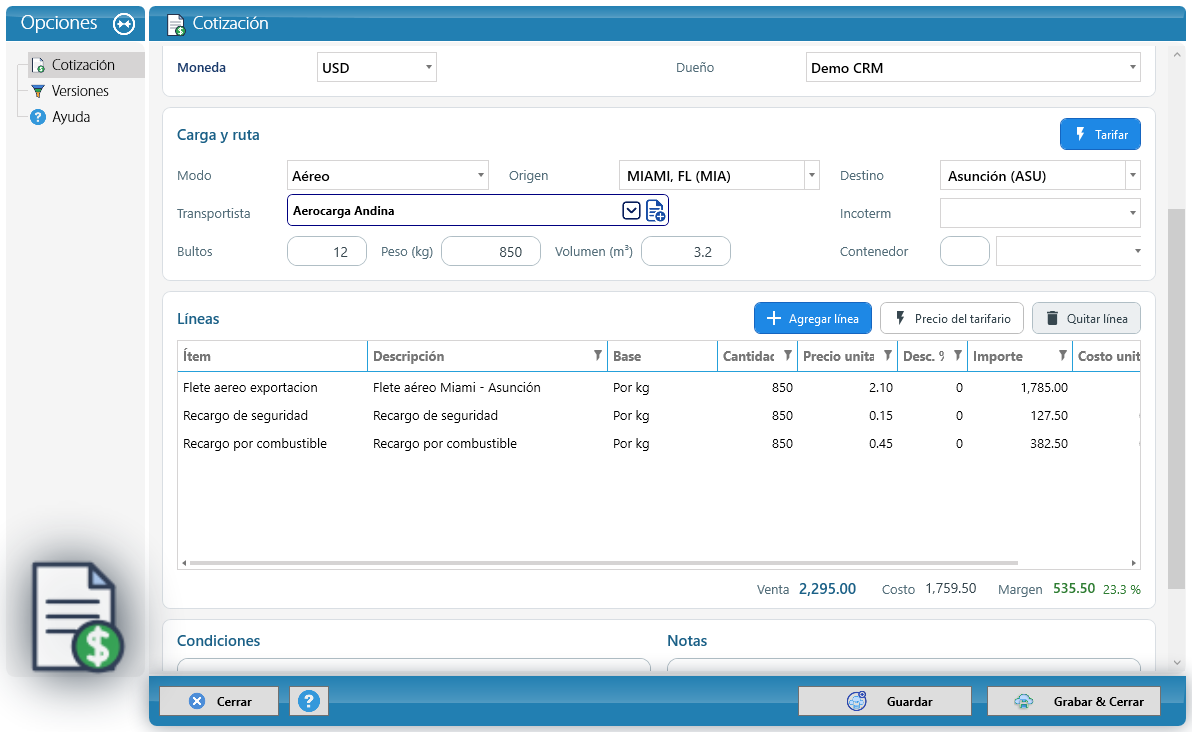This screenshot has height=732, width=1192.
Task: Filter the Cantidad column
Action: 788,356
